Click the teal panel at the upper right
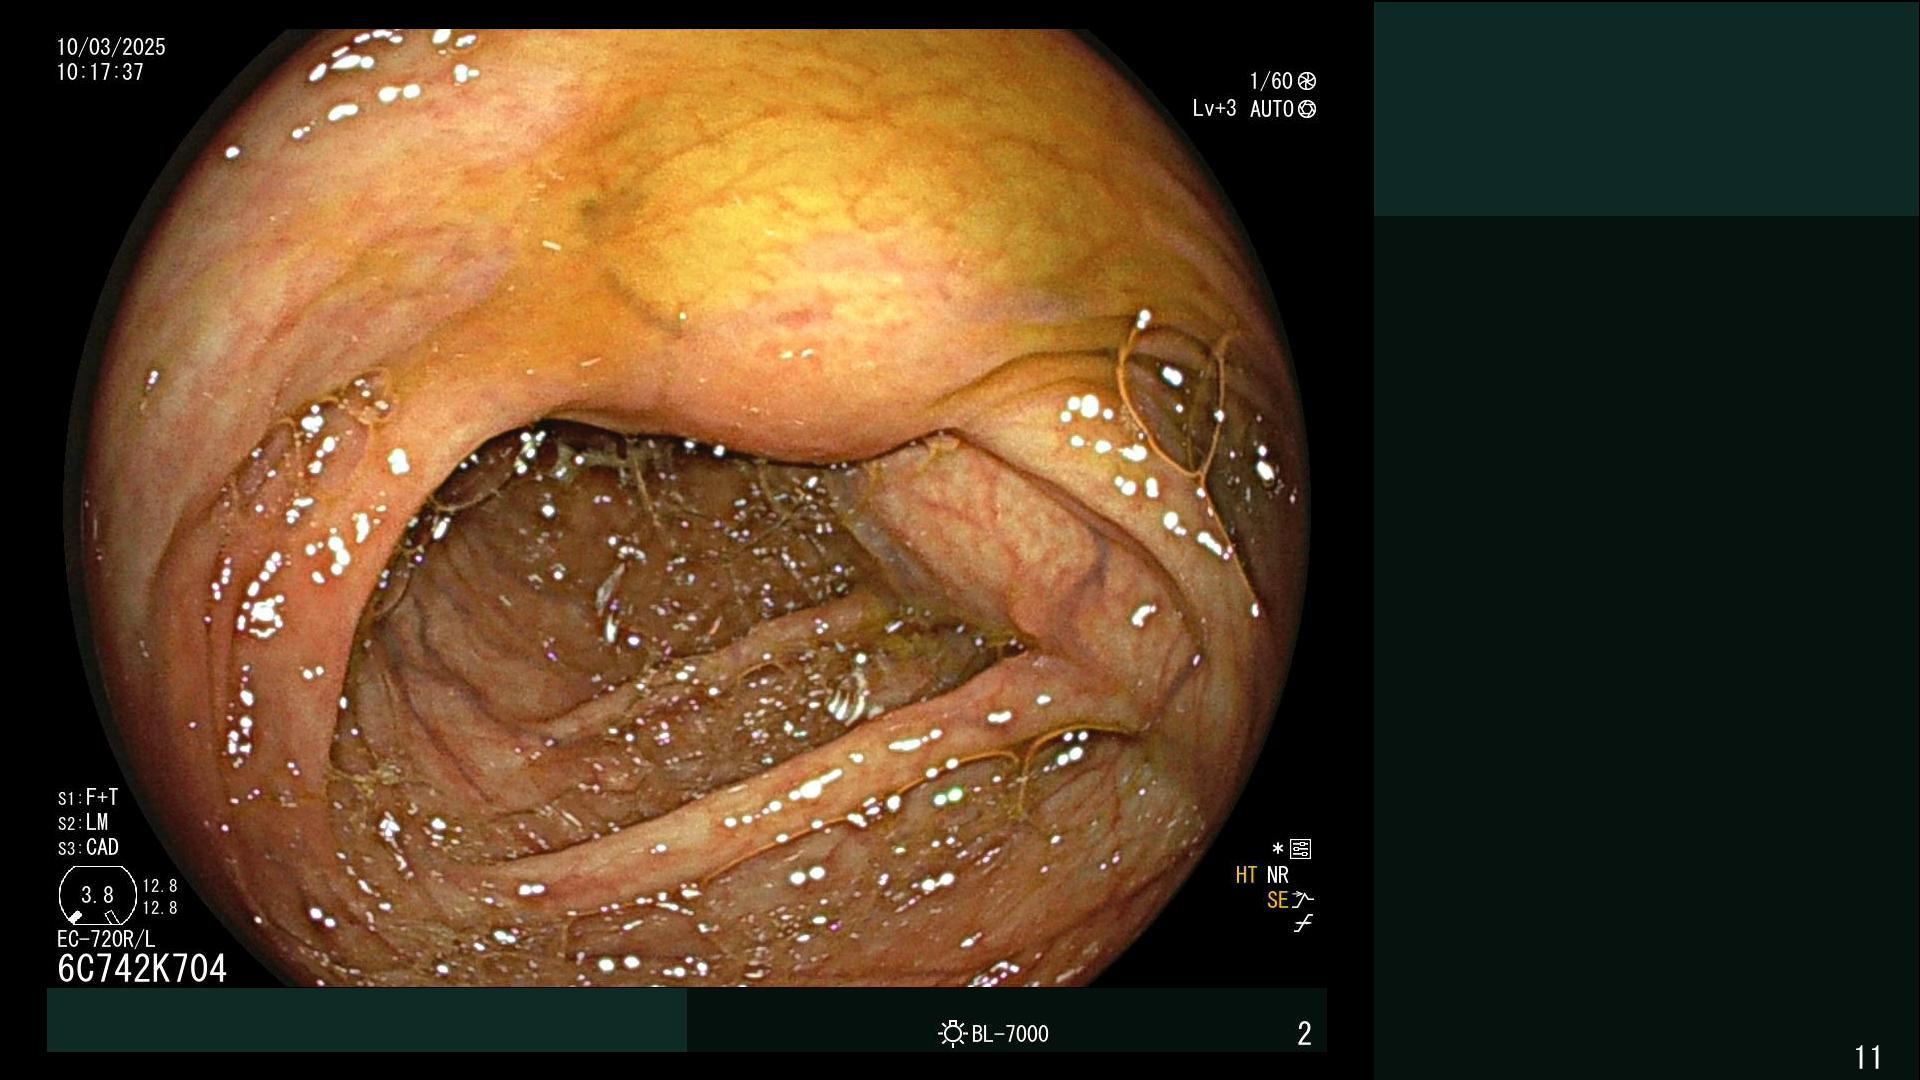Image resolution: width=1920 pixels, height=1080 pixels. (1646, 108)
